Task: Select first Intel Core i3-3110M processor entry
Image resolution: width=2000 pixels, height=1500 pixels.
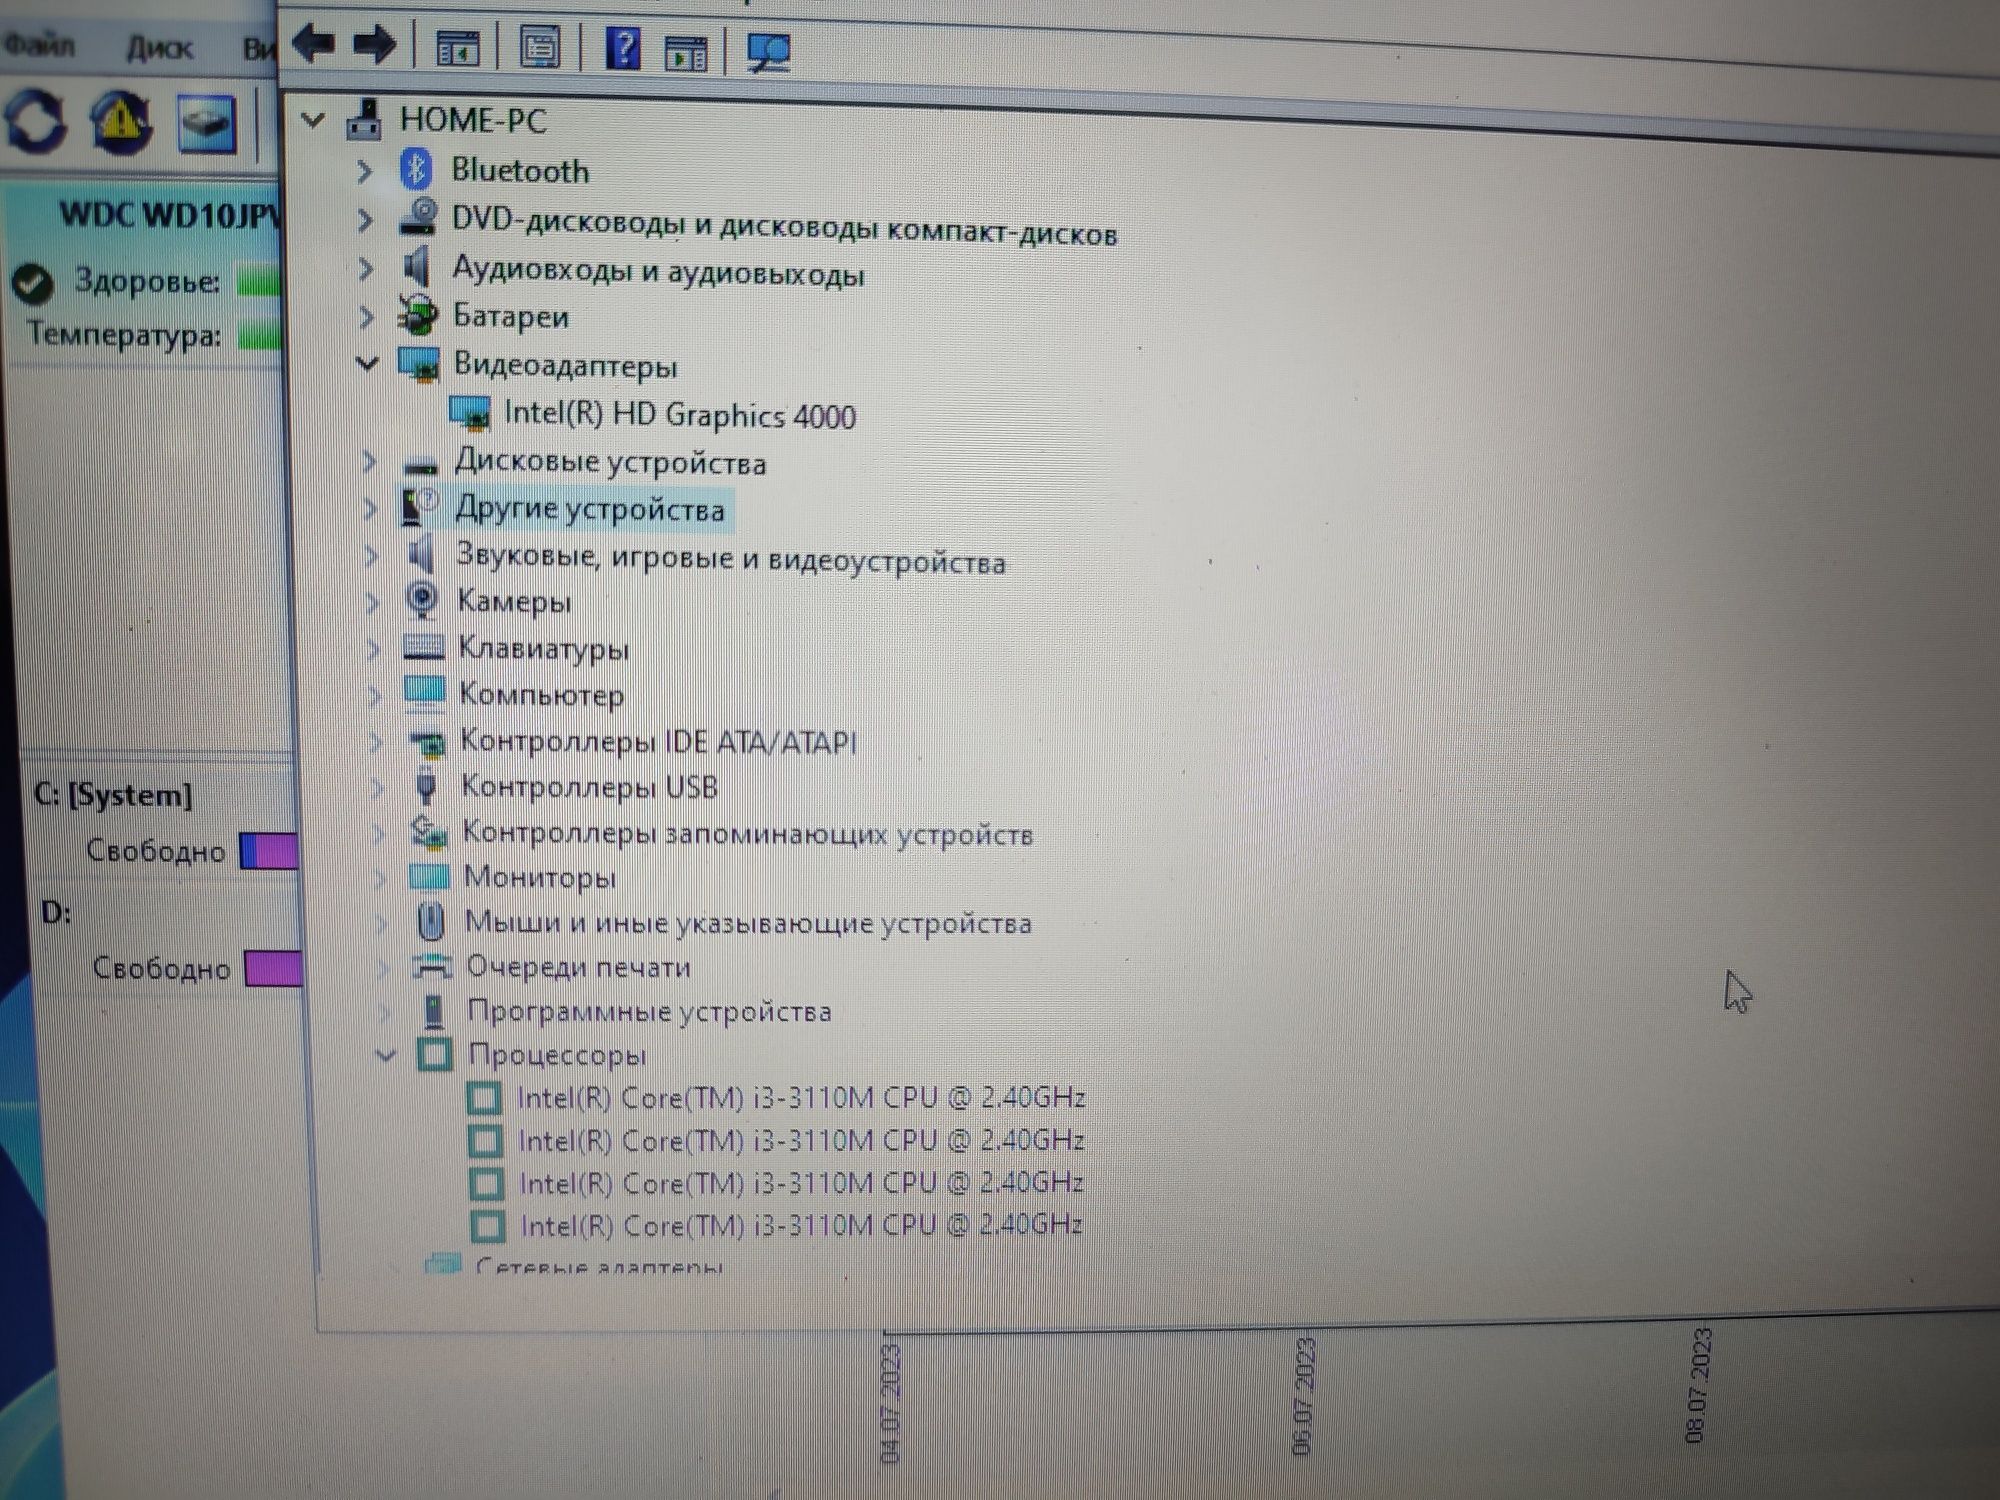Action: (x=801, y=1098)
